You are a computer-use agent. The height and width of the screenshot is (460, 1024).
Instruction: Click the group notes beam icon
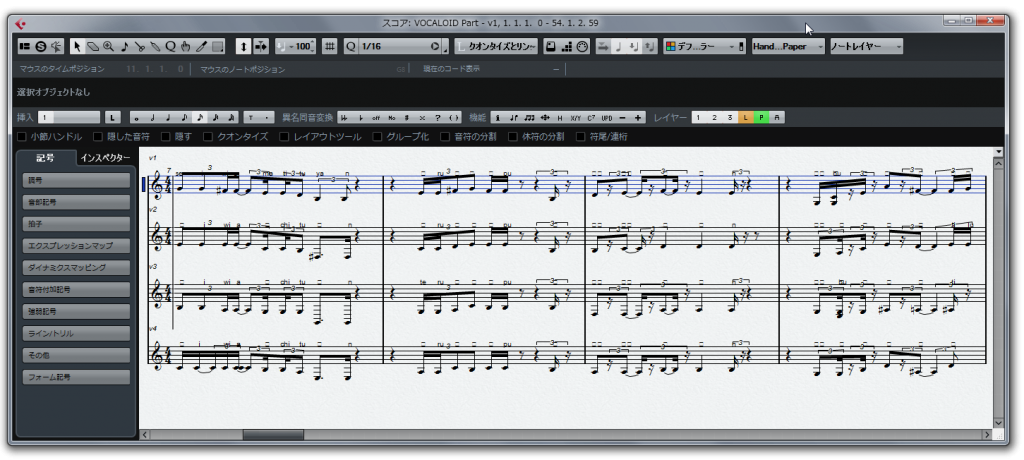[530, 118]
